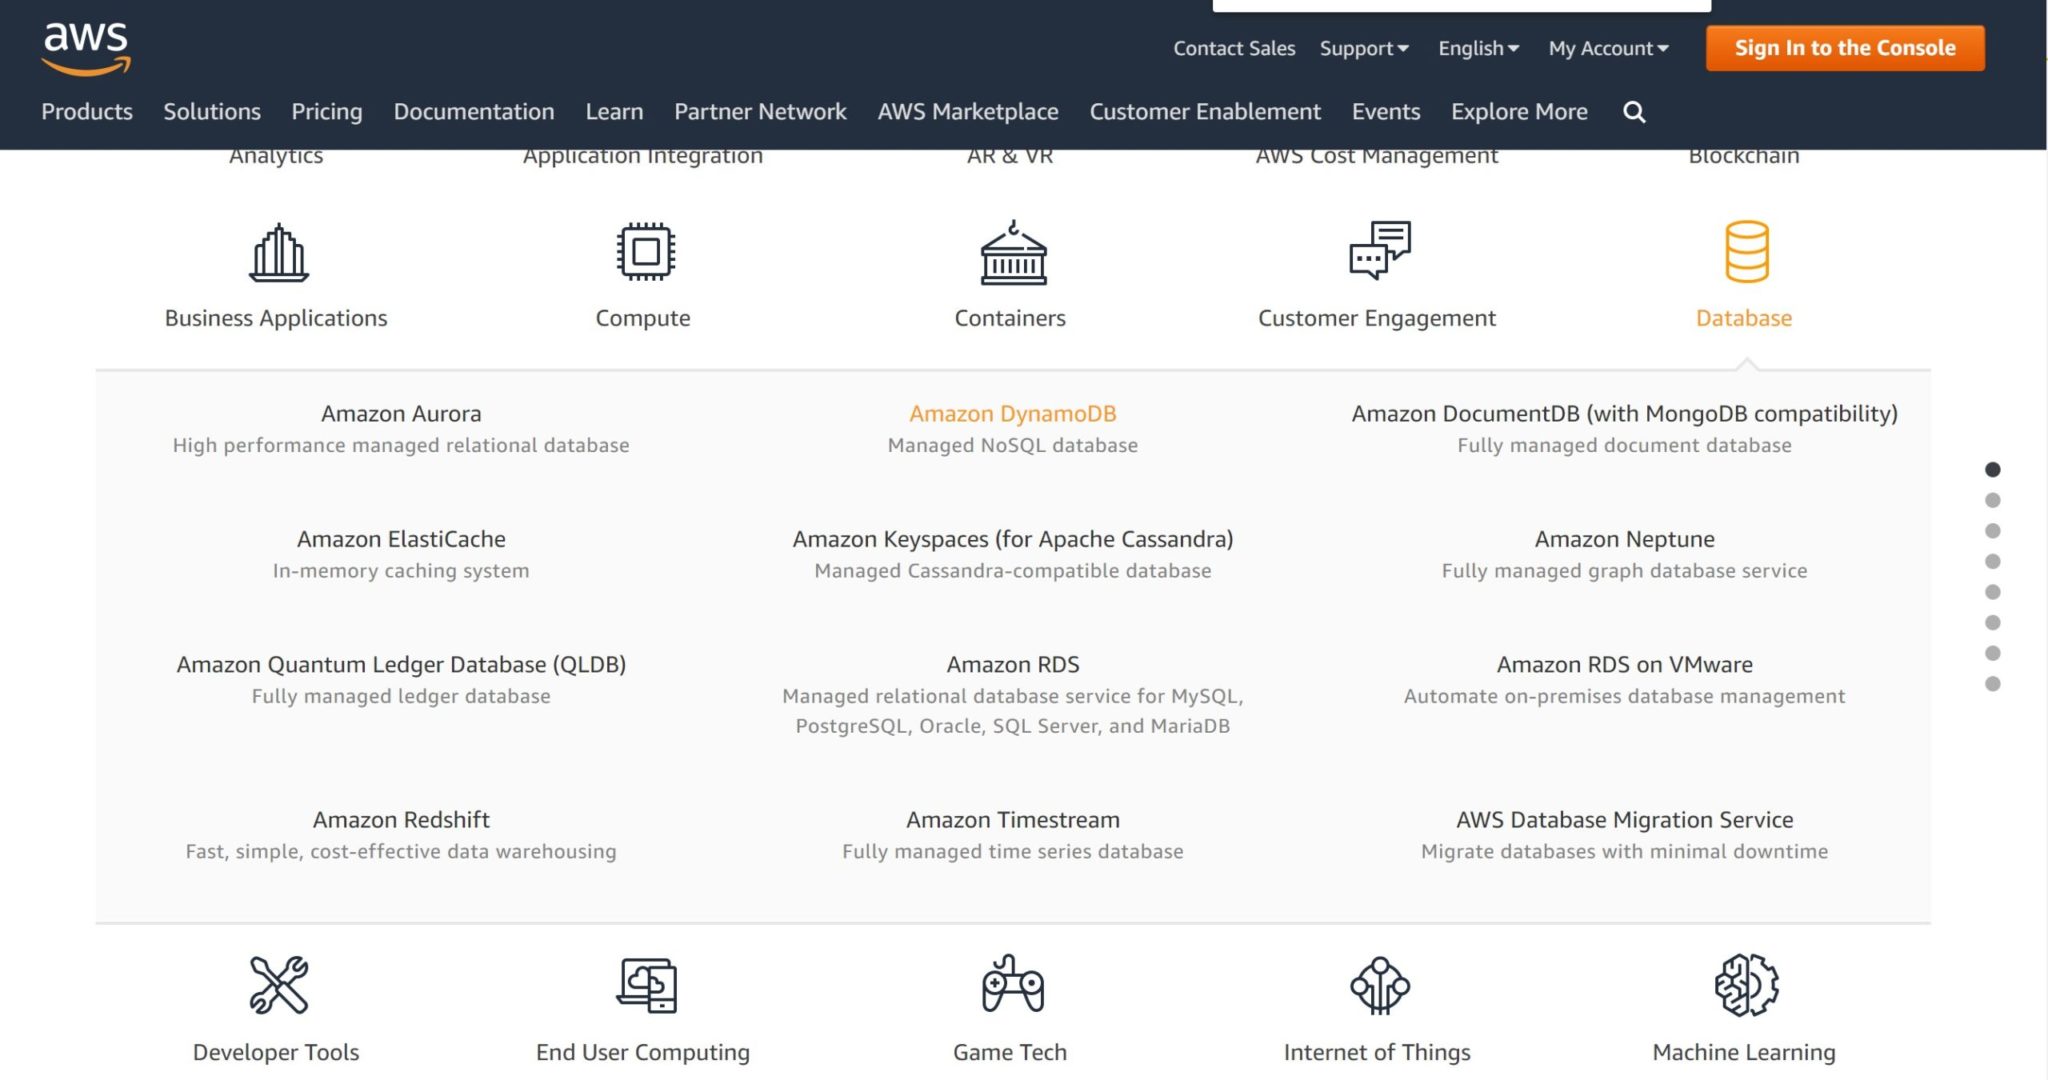2048x1080 pixels.
Task: Click 'Managed NoSQL database' description
Action: pos(1012,445)
